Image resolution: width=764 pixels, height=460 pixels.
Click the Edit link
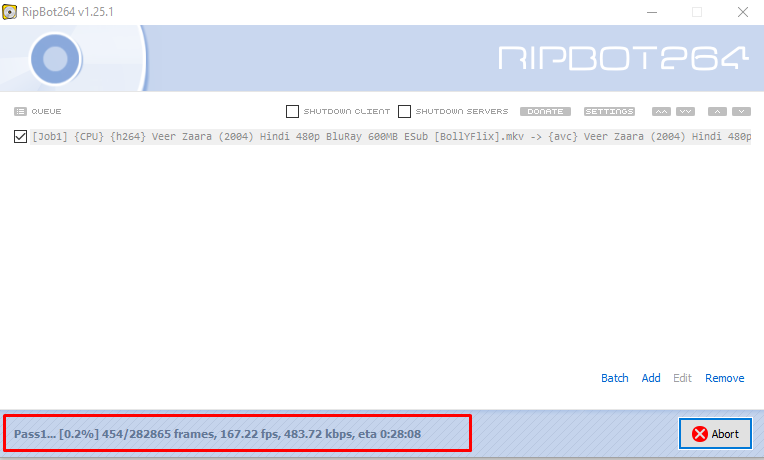coord(682,378)
